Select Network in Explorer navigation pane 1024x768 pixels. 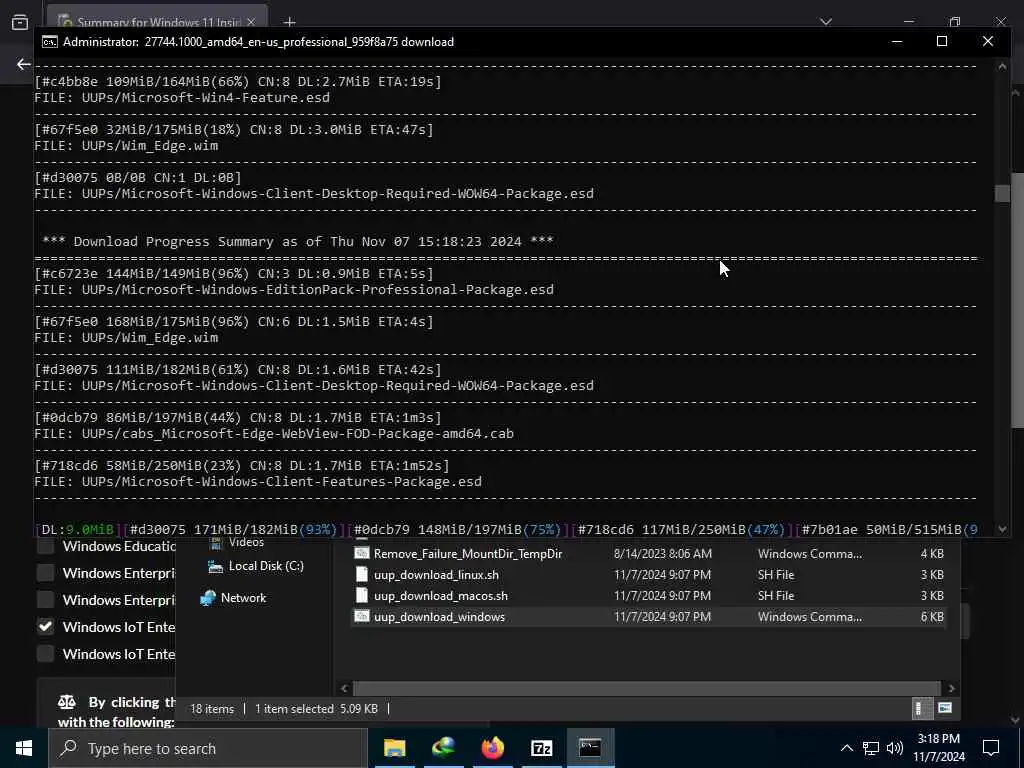tap(243, 598)
